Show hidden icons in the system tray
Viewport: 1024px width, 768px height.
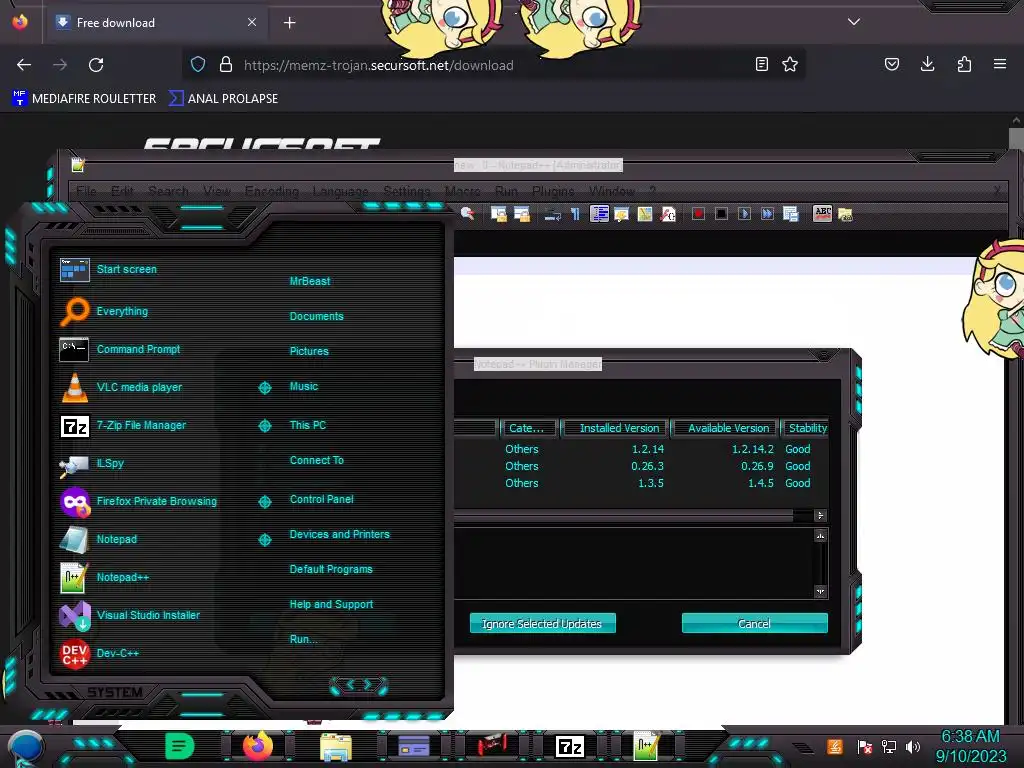(x=803, y=748)
